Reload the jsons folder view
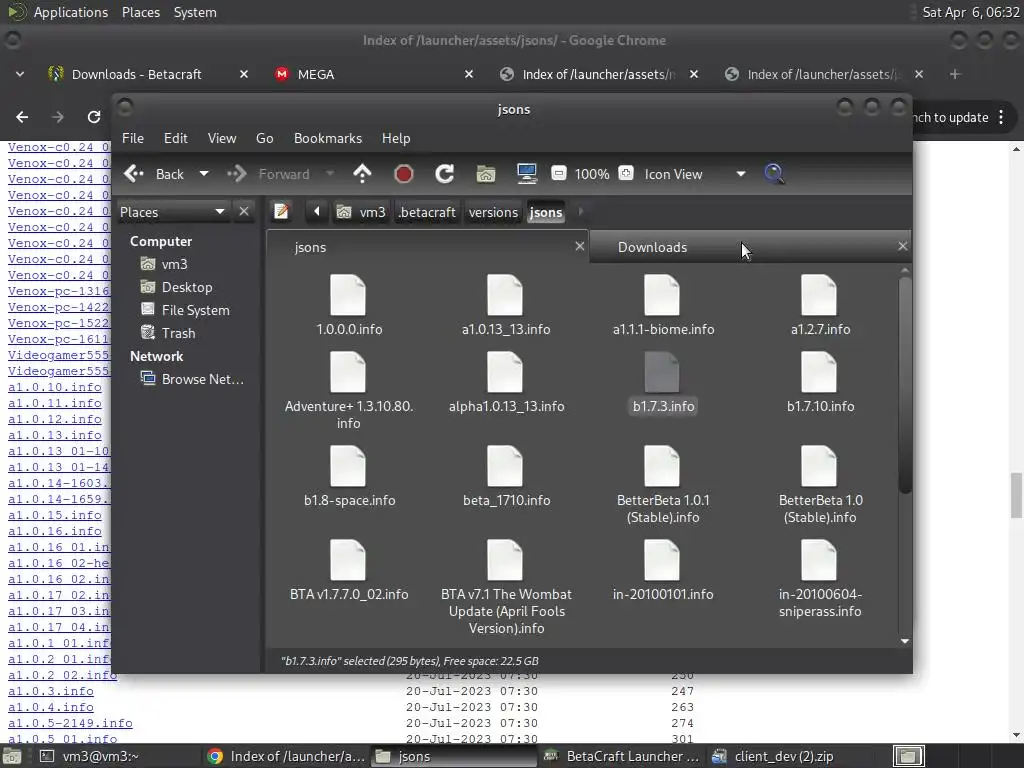Screen dimensions: 1024x768 pos(445,174)
